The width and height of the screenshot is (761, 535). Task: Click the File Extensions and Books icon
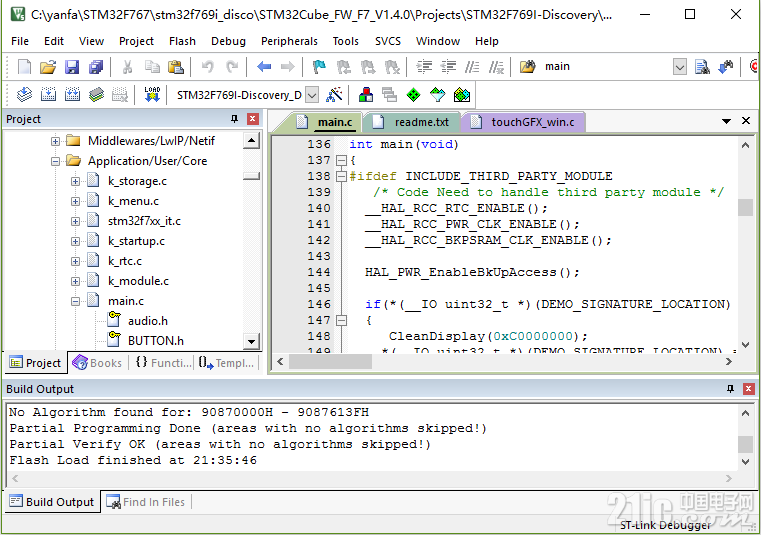[x=366, y=94]
